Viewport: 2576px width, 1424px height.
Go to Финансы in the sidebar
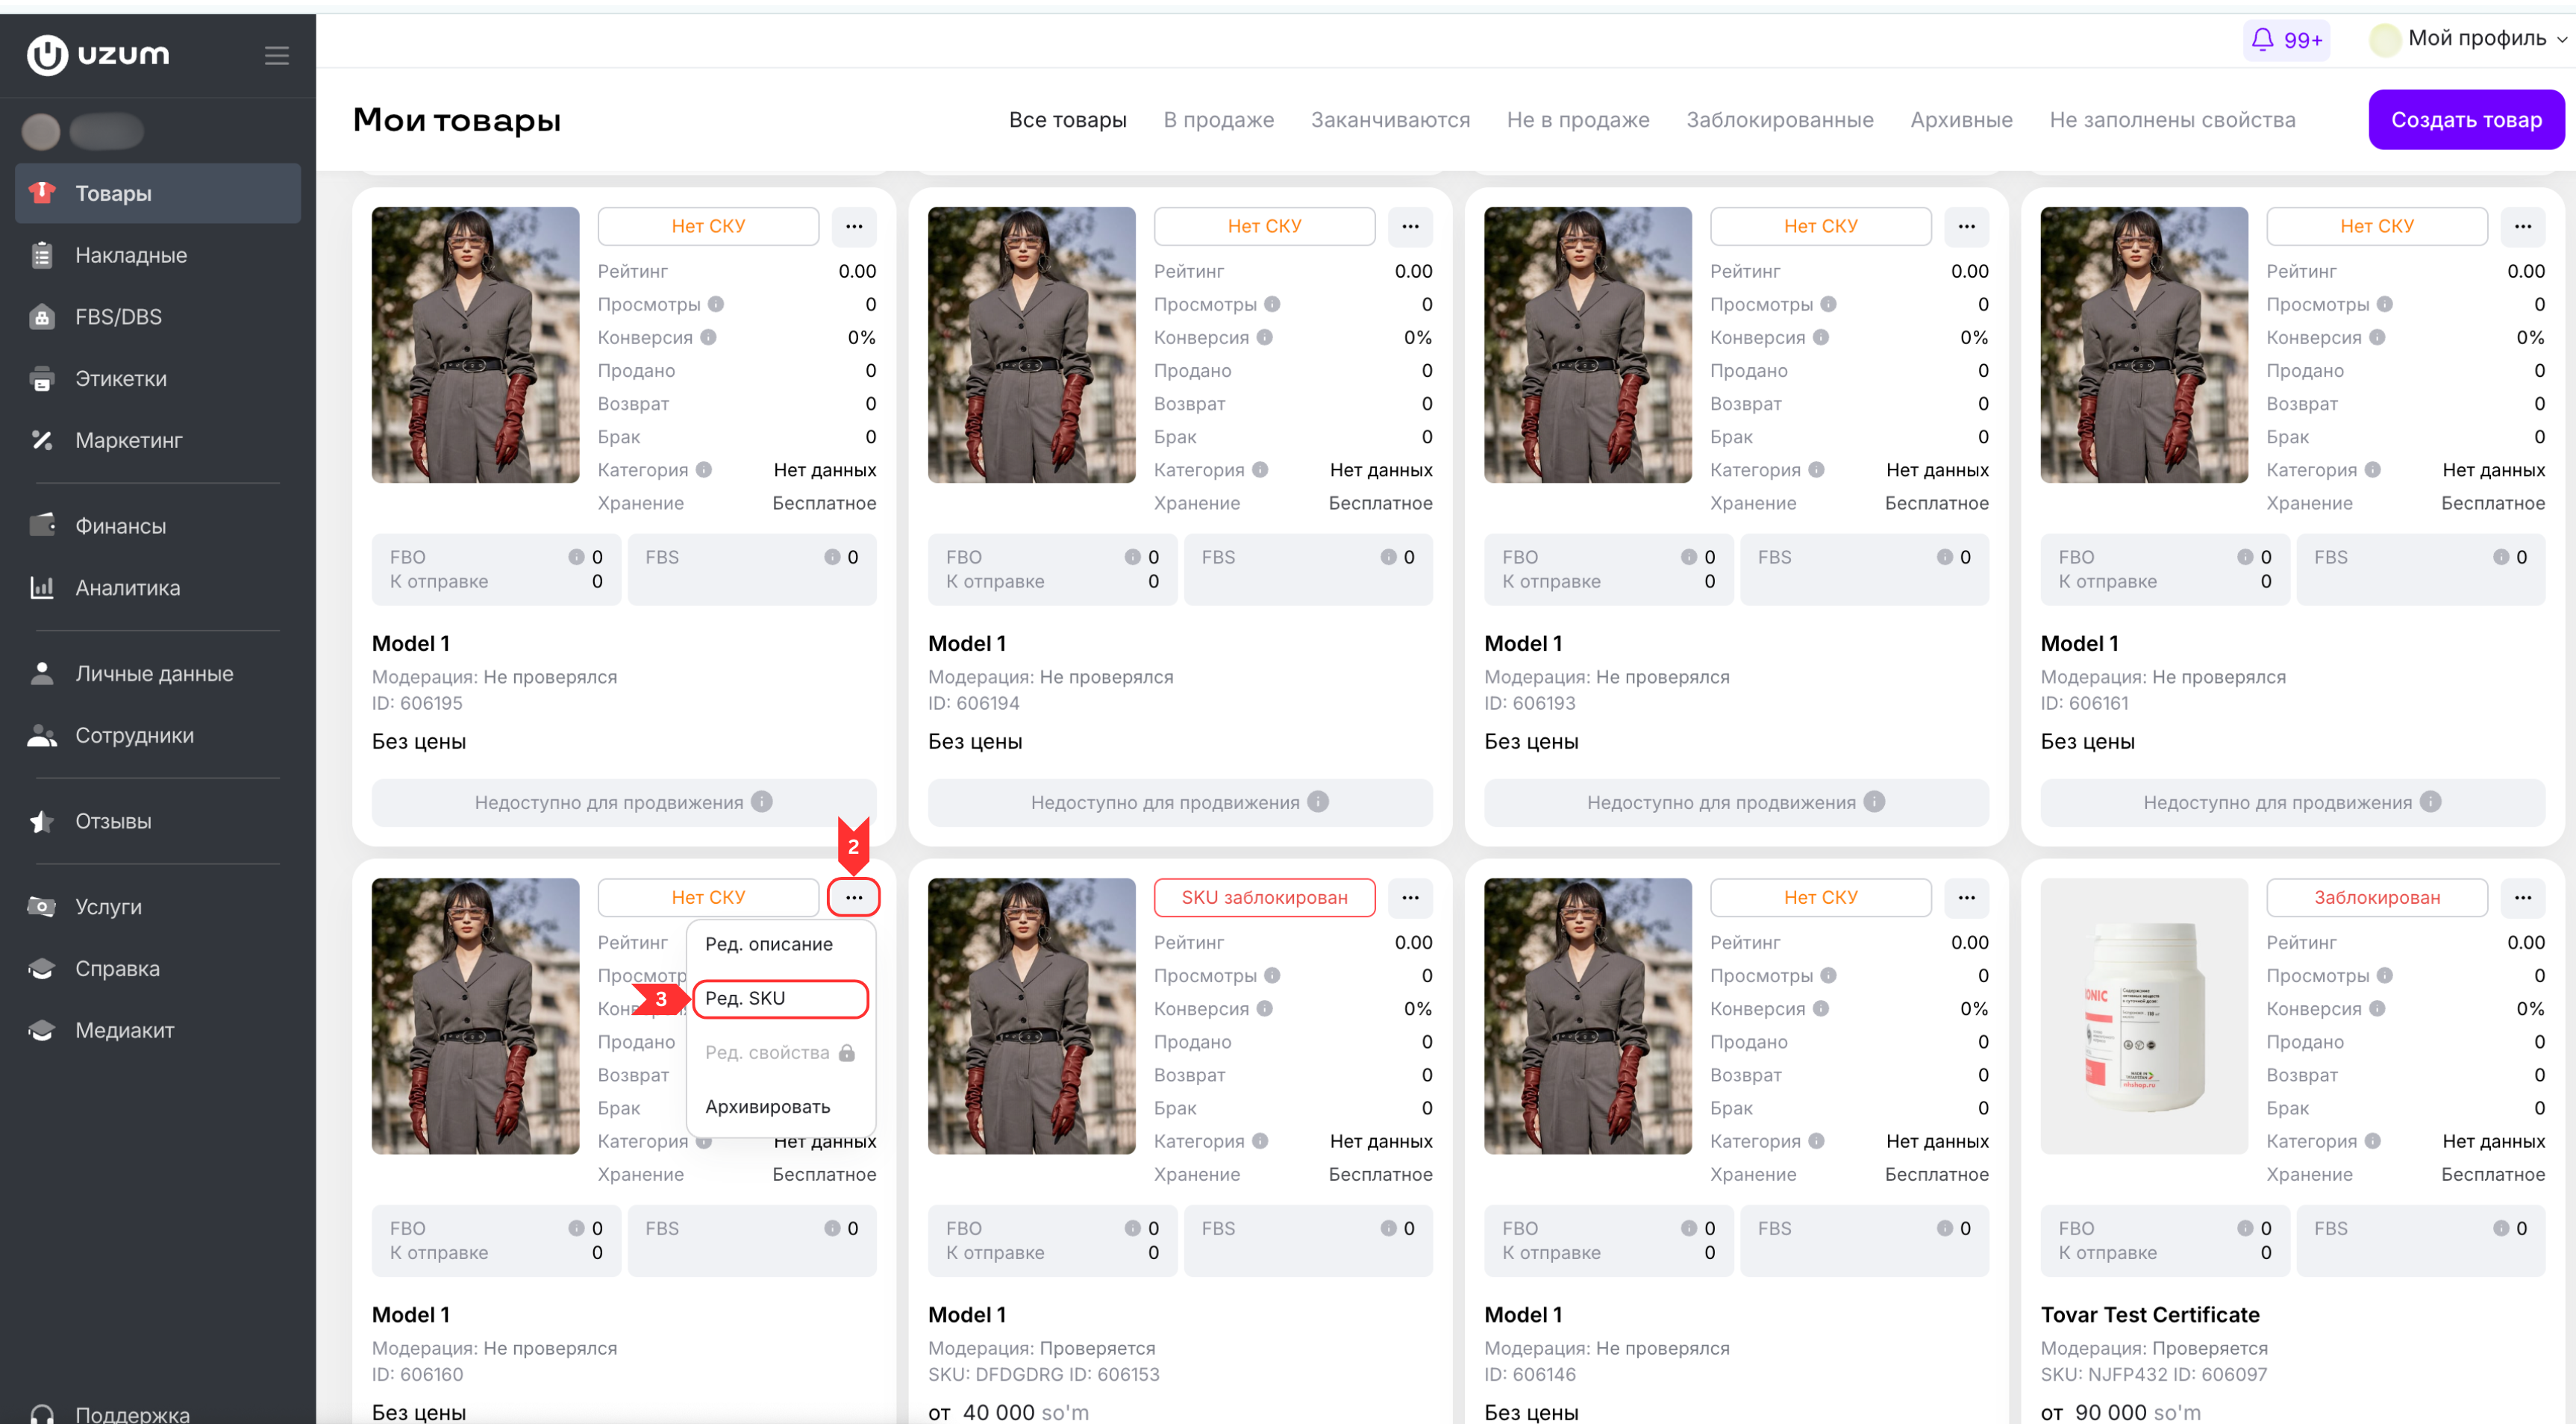pos(158,526)
